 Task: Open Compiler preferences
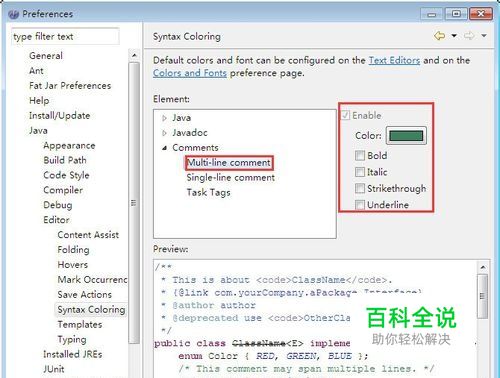tap(63, 190)
